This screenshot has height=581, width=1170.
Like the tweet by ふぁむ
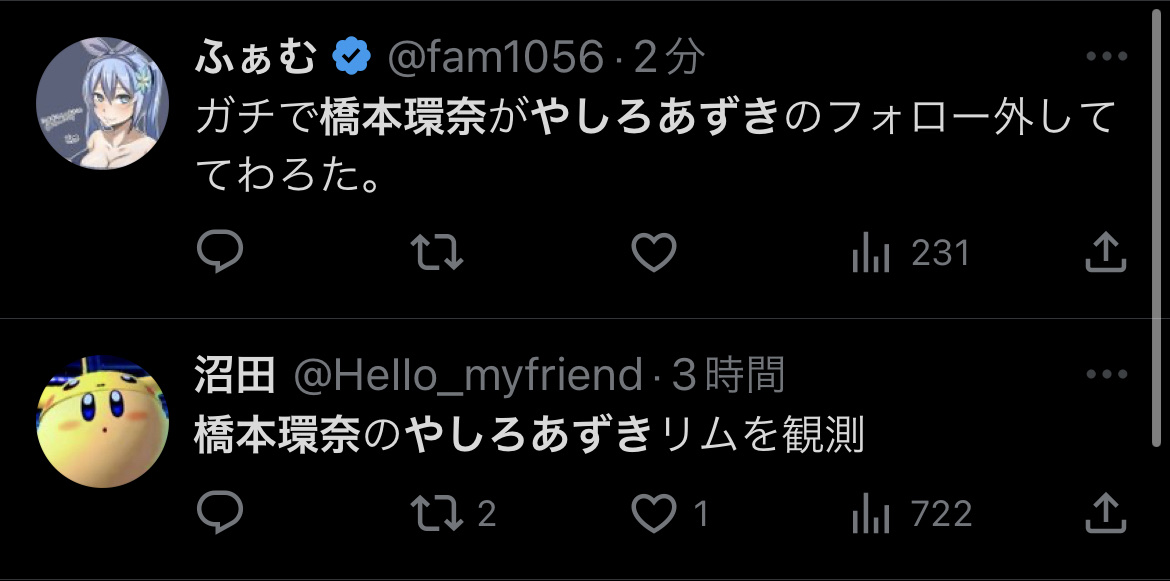[656, 253]
